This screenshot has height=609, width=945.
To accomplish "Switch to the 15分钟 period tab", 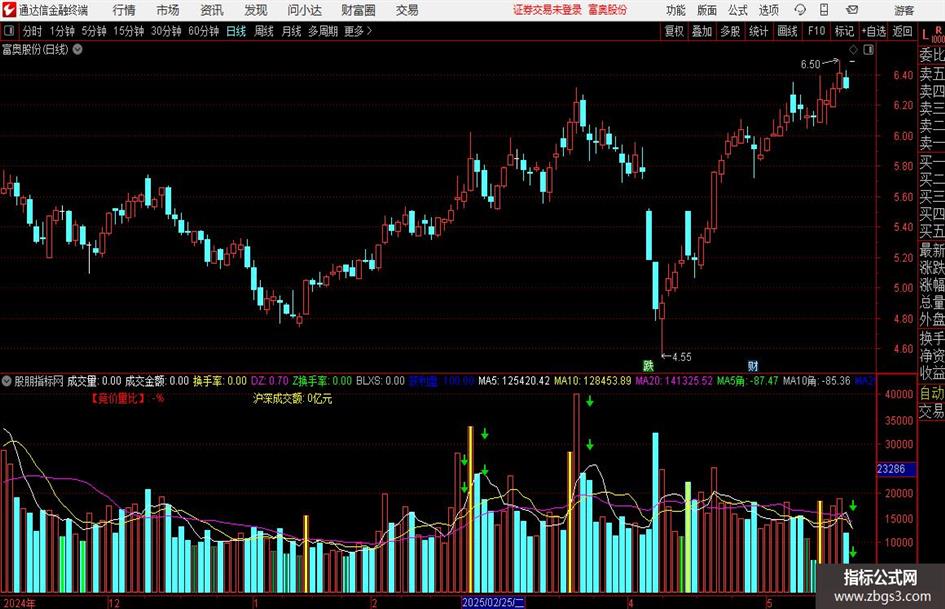I will (129, 31).
